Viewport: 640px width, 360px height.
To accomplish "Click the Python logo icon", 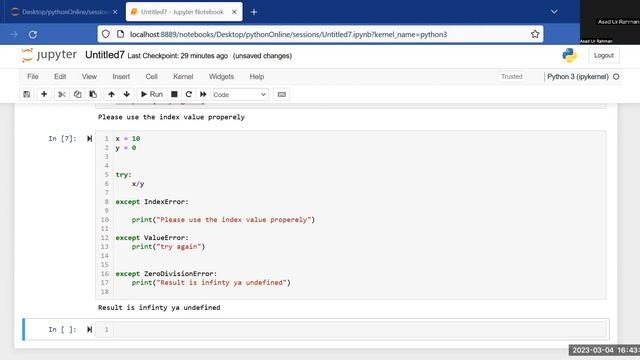I will [x=569, y=55].
